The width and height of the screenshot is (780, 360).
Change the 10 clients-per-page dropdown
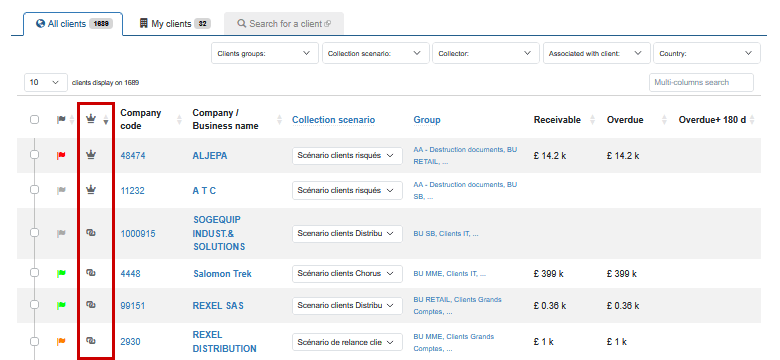coord(46,83)
